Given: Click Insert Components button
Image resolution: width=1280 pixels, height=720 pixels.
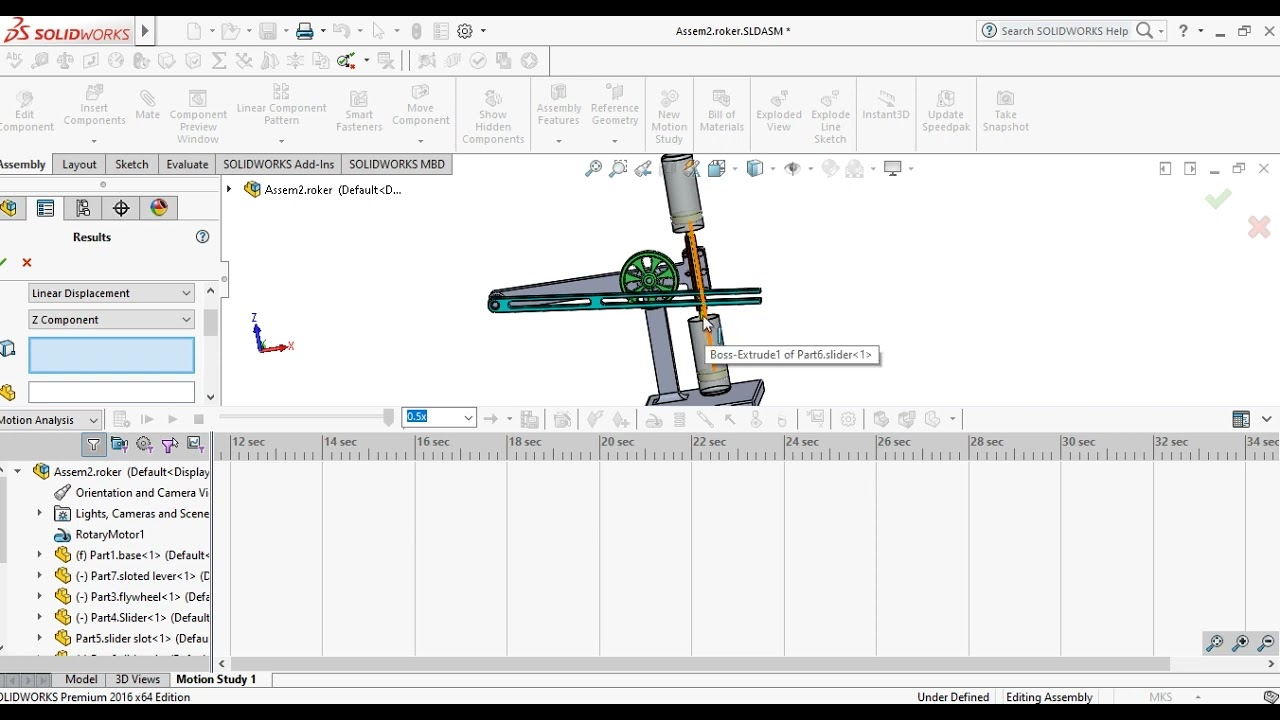Looking at the screenshot, I should 94,106.
